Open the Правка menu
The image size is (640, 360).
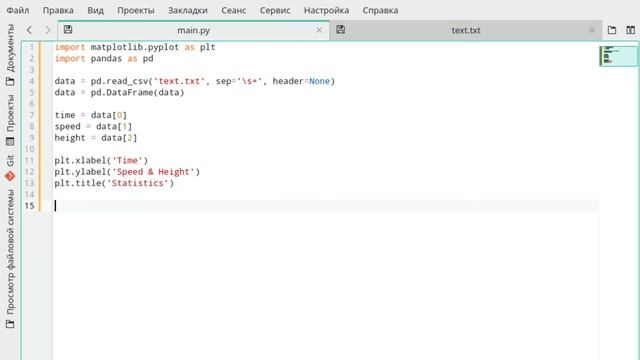tap(58, 10)
